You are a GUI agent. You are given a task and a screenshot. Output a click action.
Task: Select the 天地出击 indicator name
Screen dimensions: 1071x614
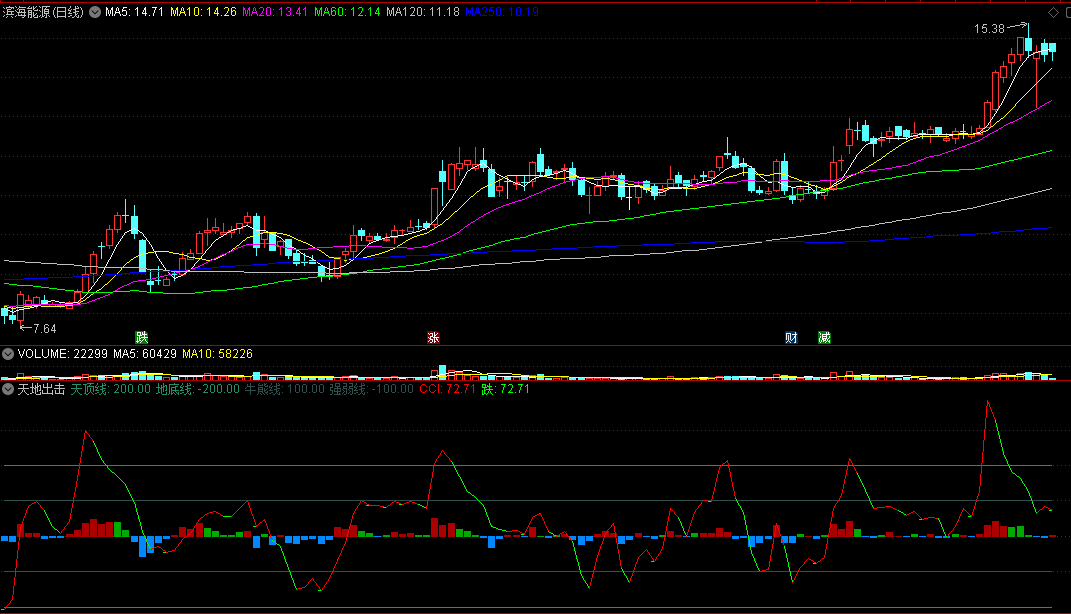coord(41,389)
